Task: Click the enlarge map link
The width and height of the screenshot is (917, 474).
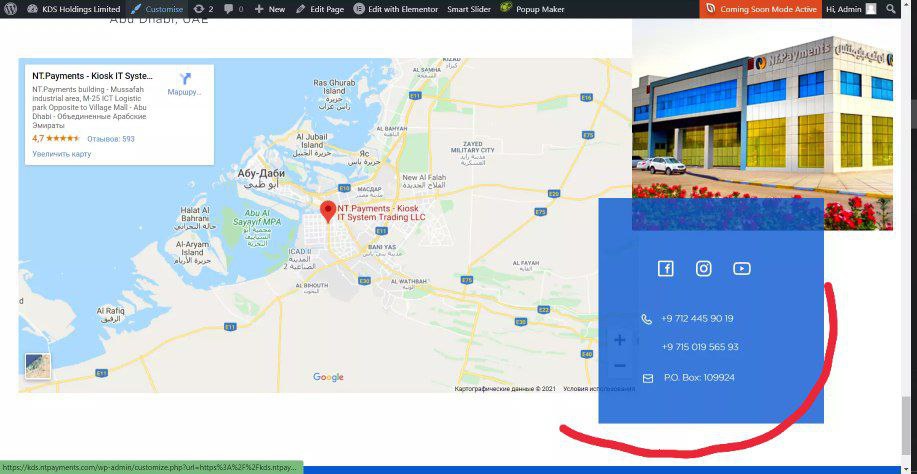Action: click(61, 154)
